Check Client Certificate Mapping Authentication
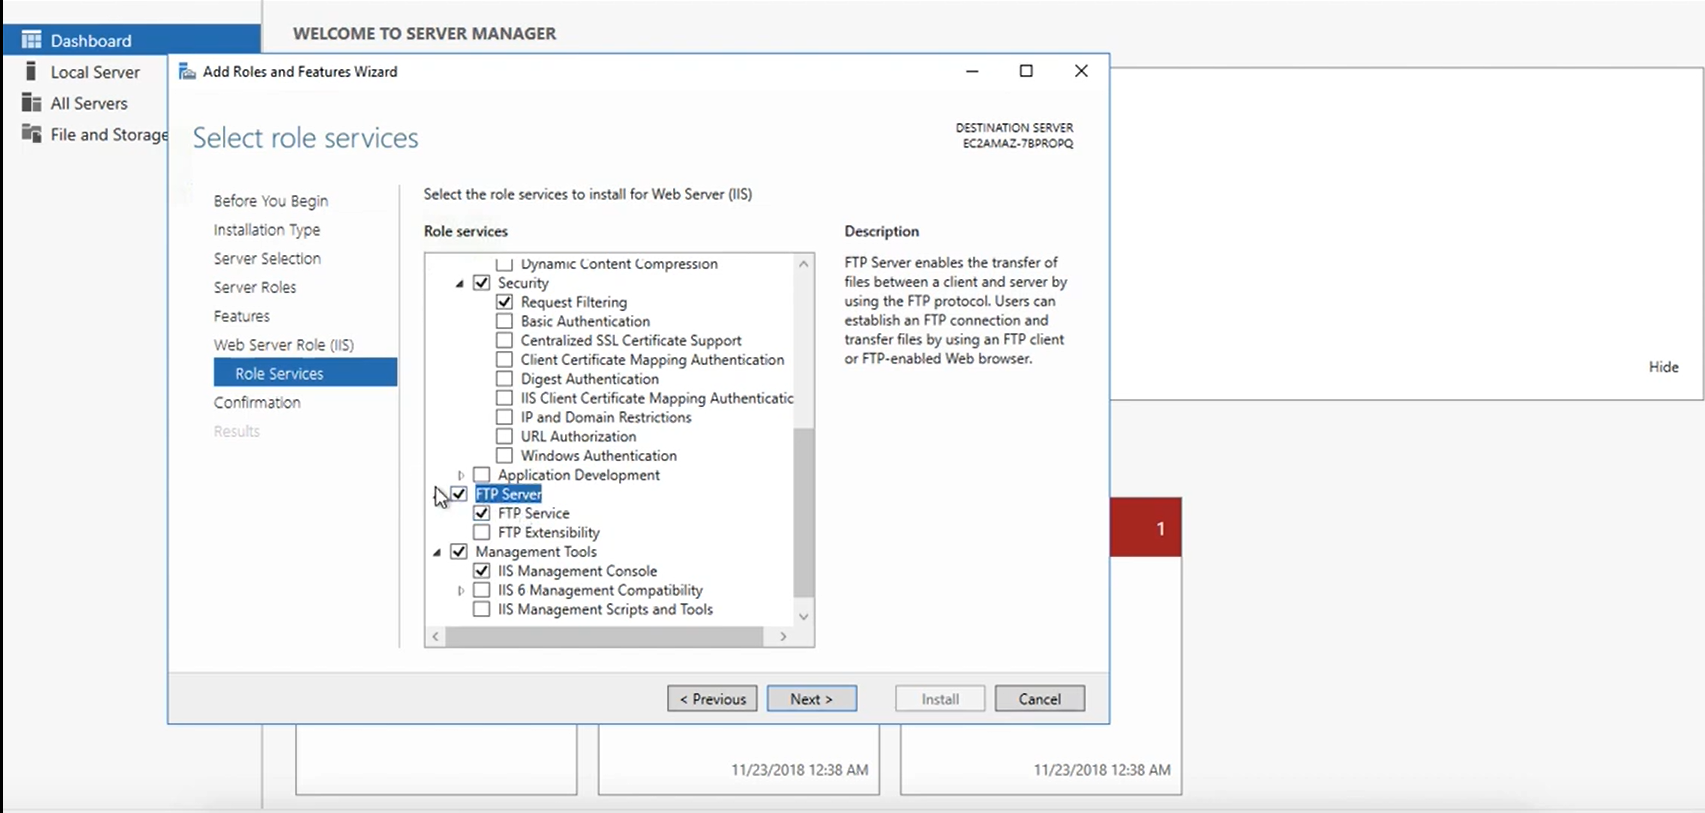1705x813 pixels. (505, 360)
